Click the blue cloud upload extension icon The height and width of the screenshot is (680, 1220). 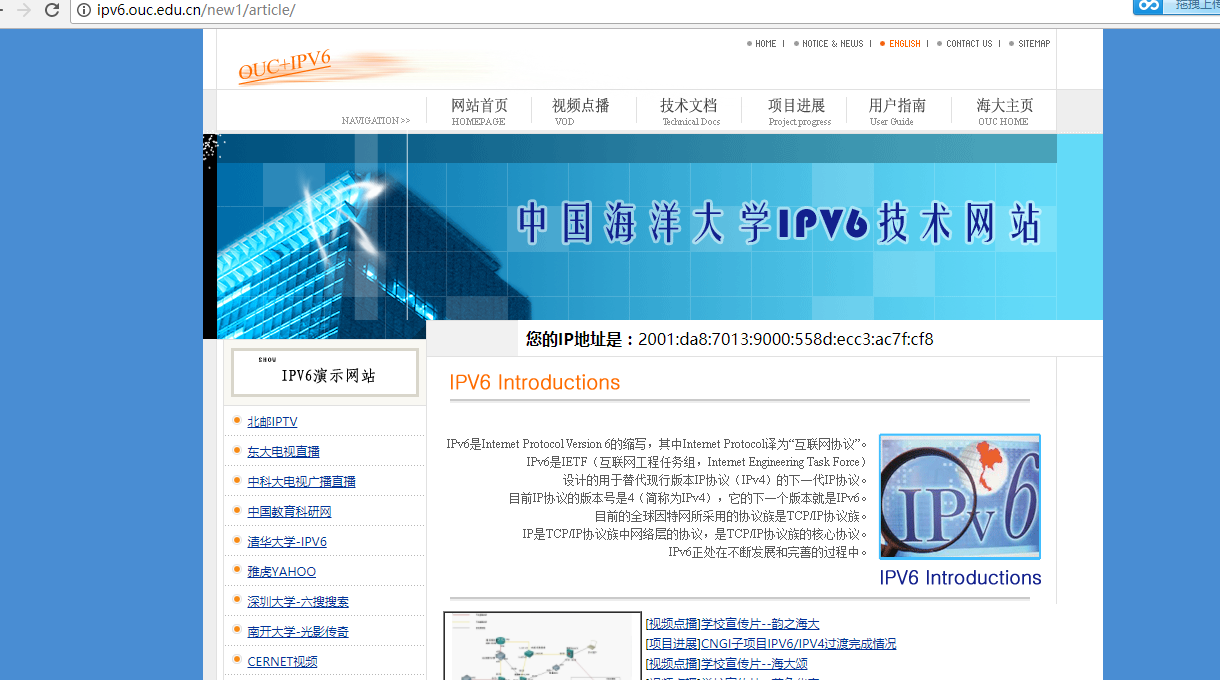pos(1147,6)
